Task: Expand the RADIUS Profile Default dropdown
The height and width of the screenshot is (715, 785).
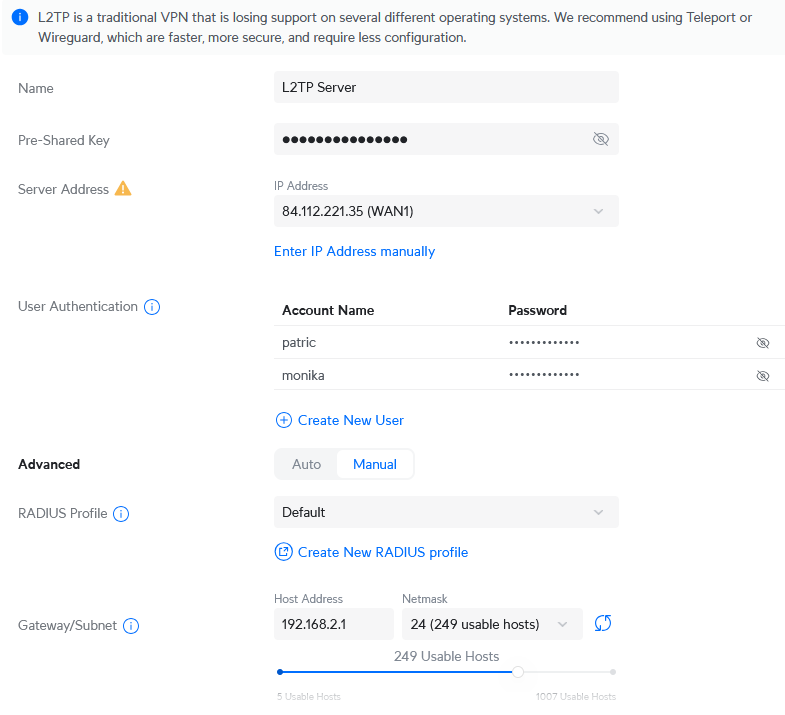Action: pos(446,512)
